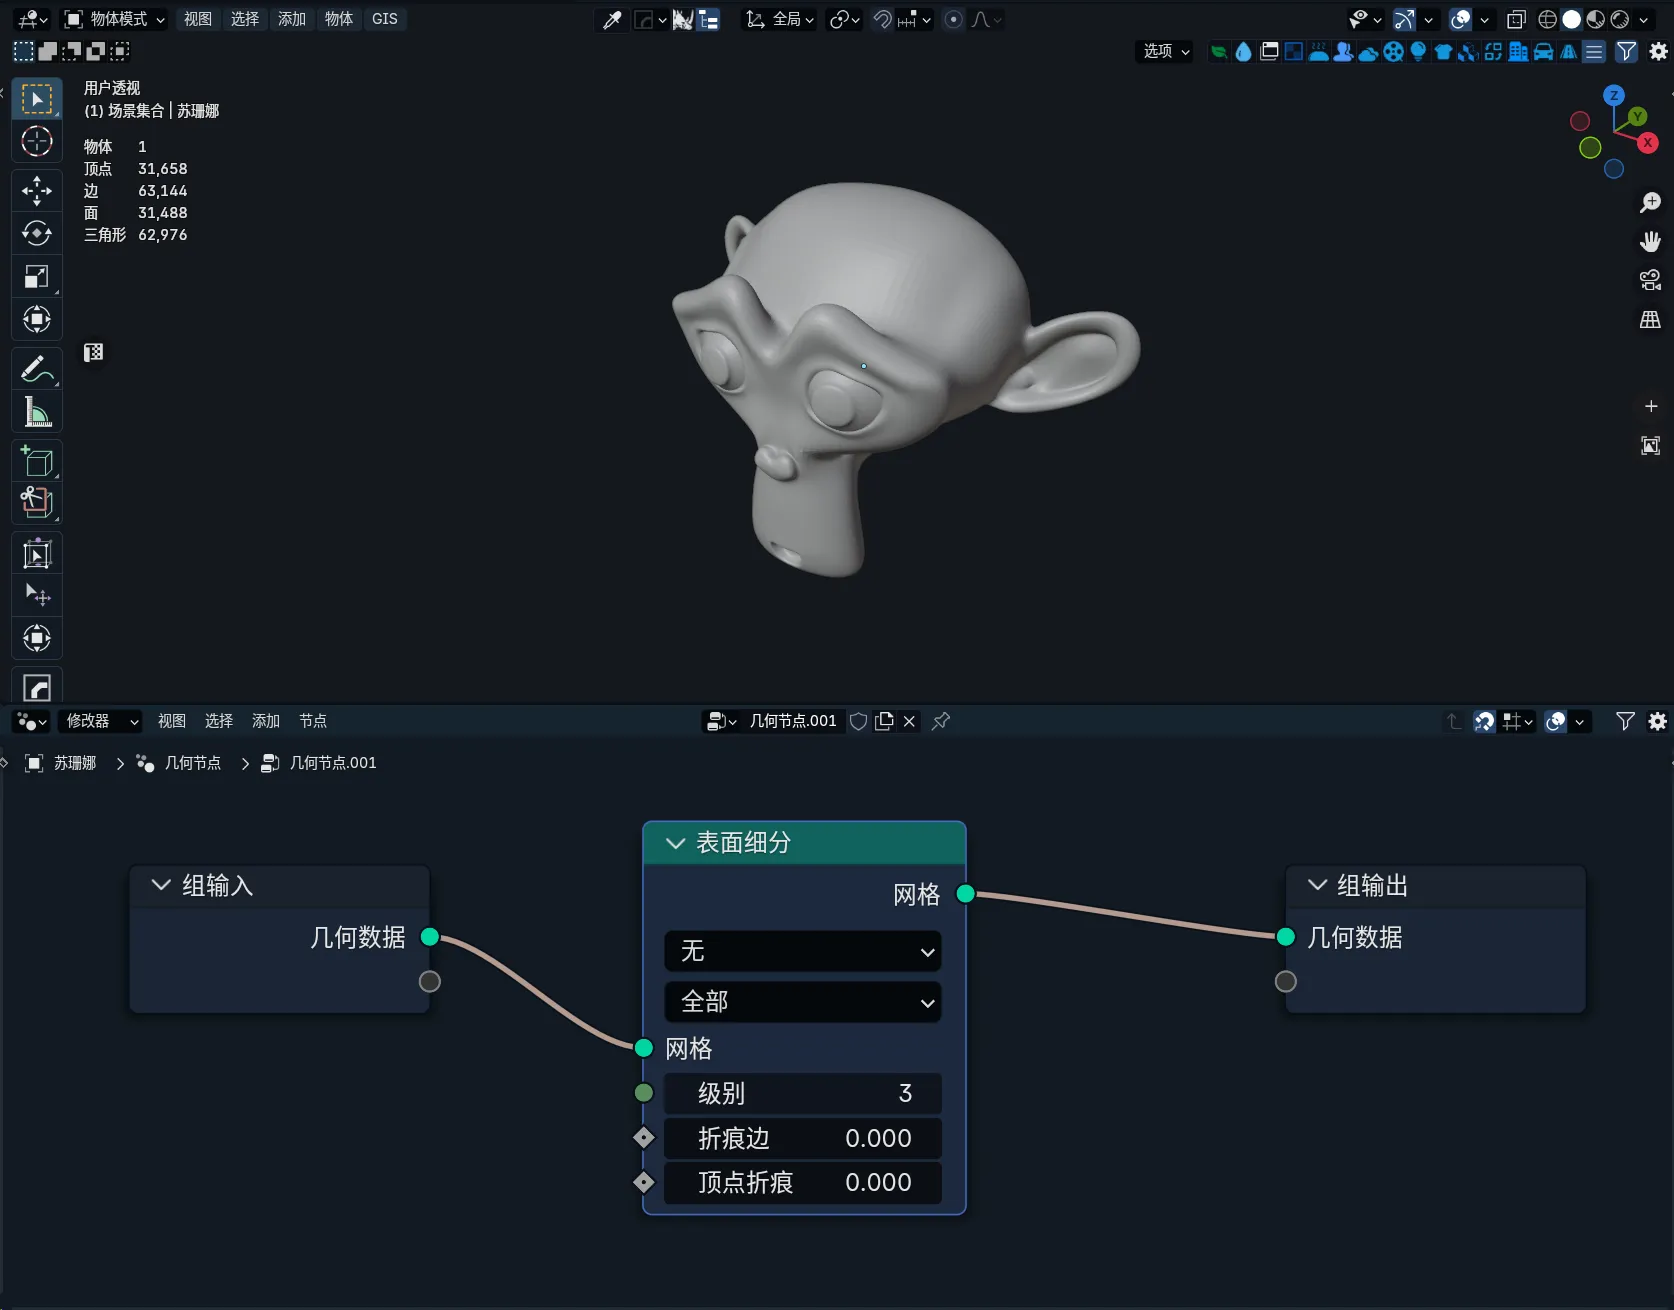1674x1310 pixels.
Task: Click 苏珊娜 in node editor breadcrumb
Action: [x=75, y=763]
